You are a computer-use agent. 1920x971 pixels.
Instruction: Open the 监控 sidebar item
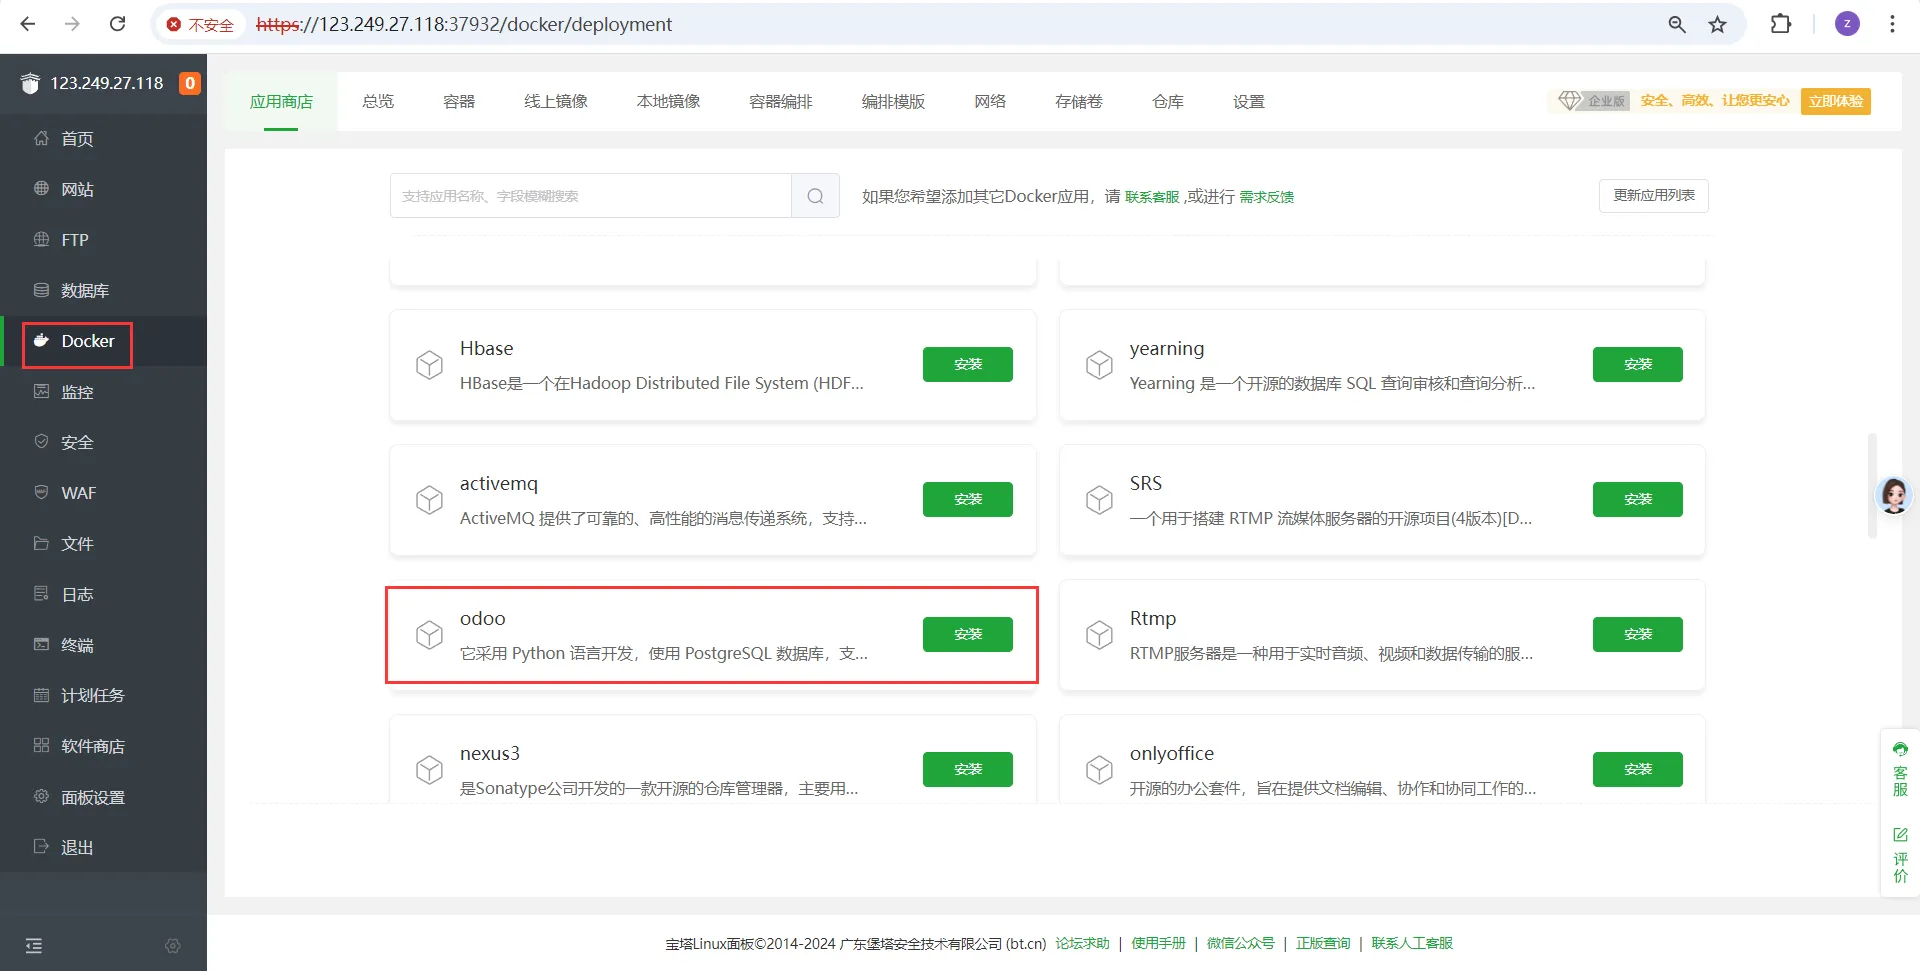(104, 392)
